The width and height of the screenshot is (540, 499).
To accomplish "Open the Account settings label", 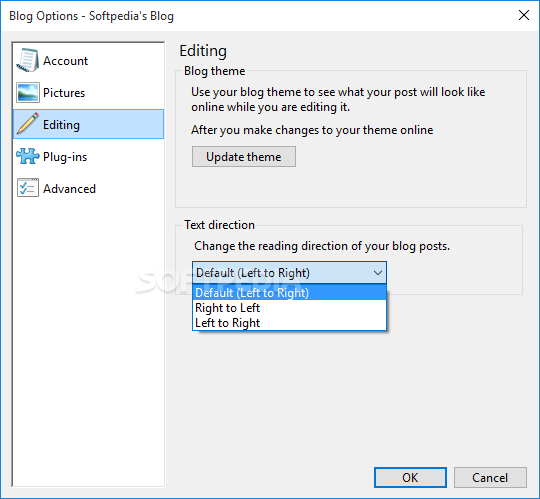I will pyautogui.click(x=65, y=61).
